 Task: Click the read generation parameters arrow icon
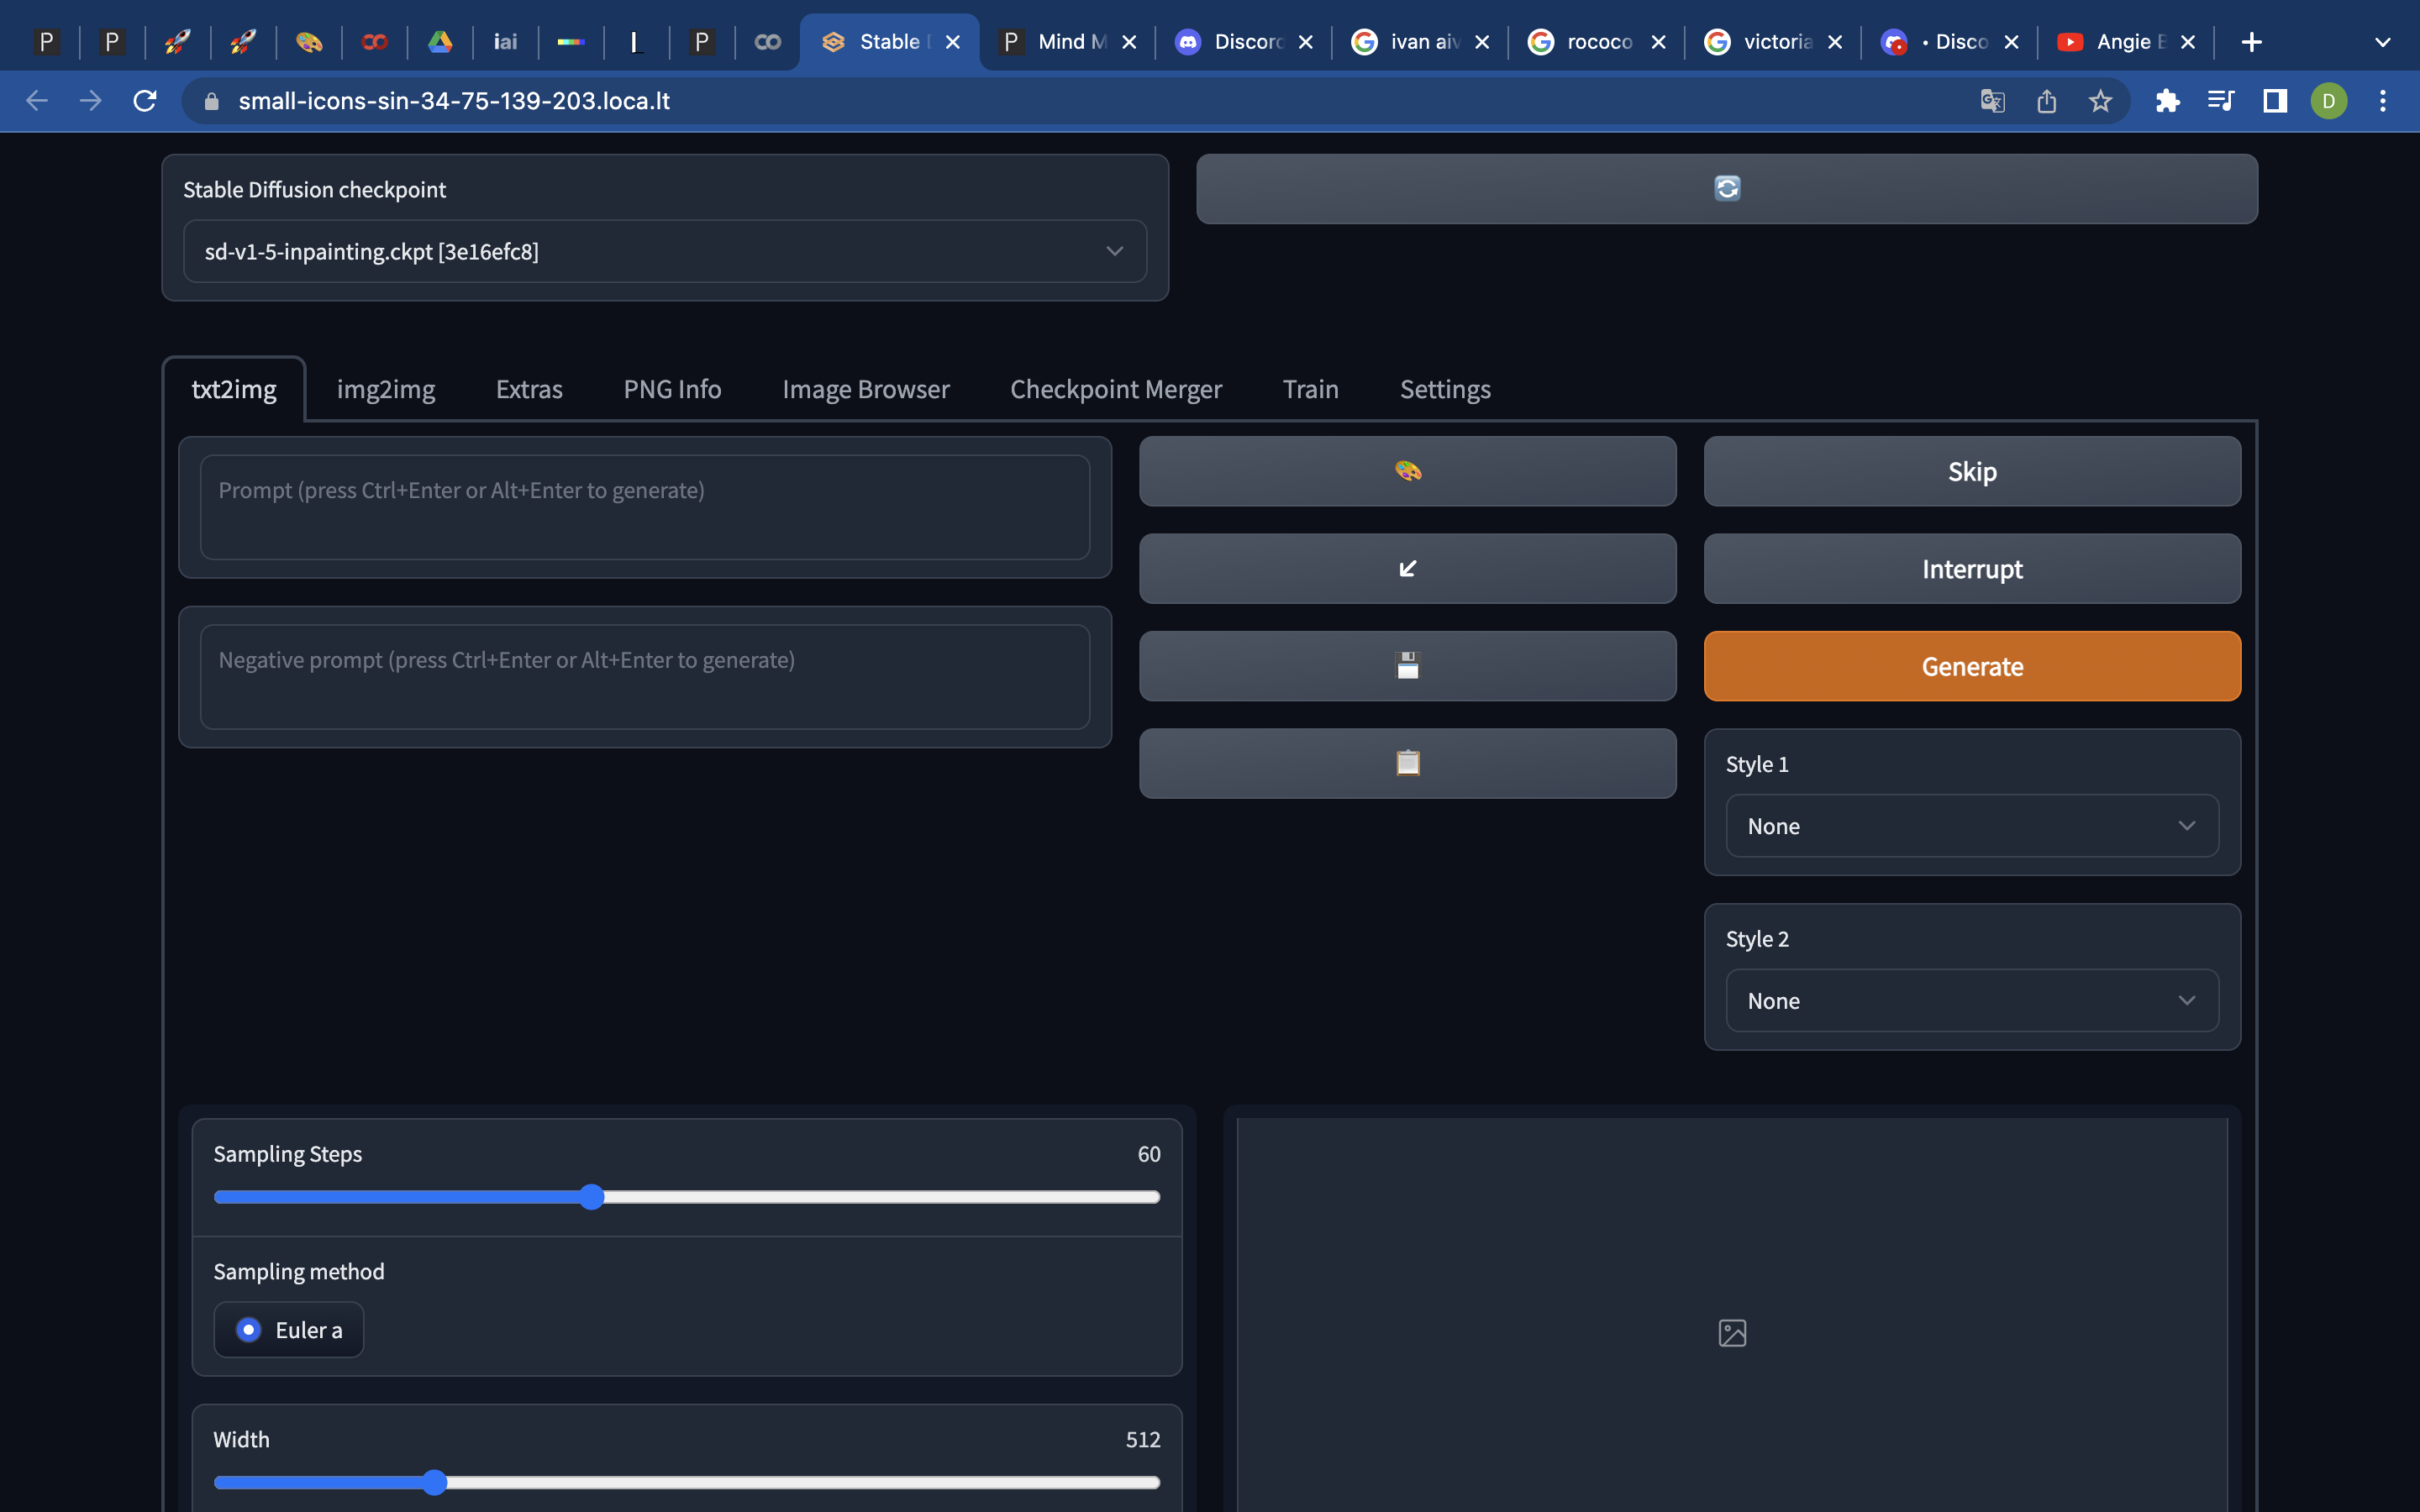click(x=1407, y=568)
